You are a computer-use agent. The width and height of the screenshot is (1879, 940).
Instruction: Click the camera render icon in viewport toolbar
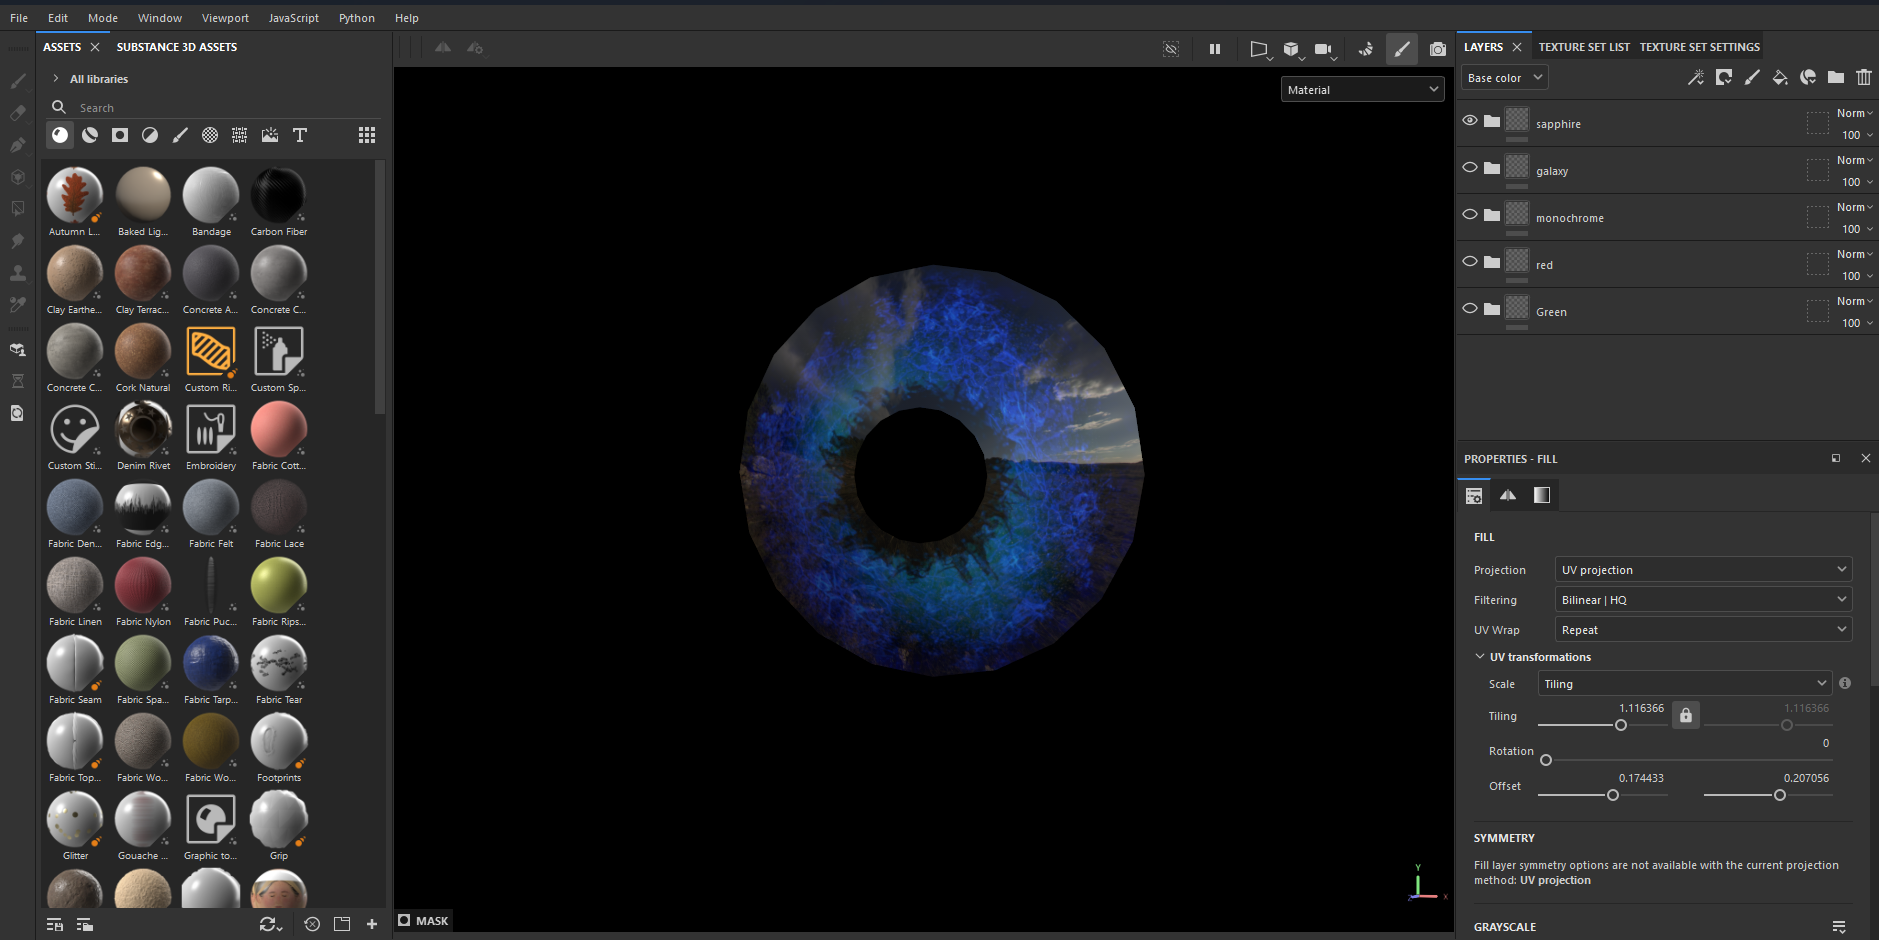tap(1437, 49)
